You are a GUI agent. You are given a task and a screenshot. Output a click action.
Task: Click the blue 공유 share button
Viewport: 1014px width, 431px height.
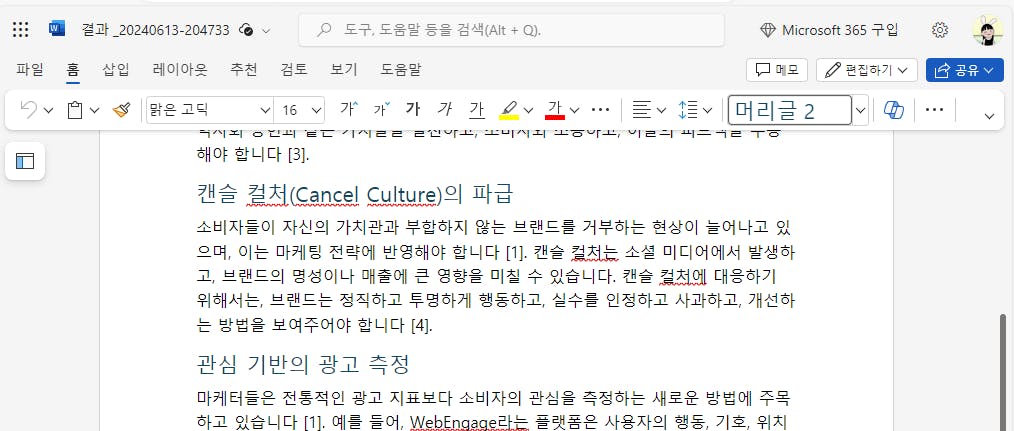[964, 70]
